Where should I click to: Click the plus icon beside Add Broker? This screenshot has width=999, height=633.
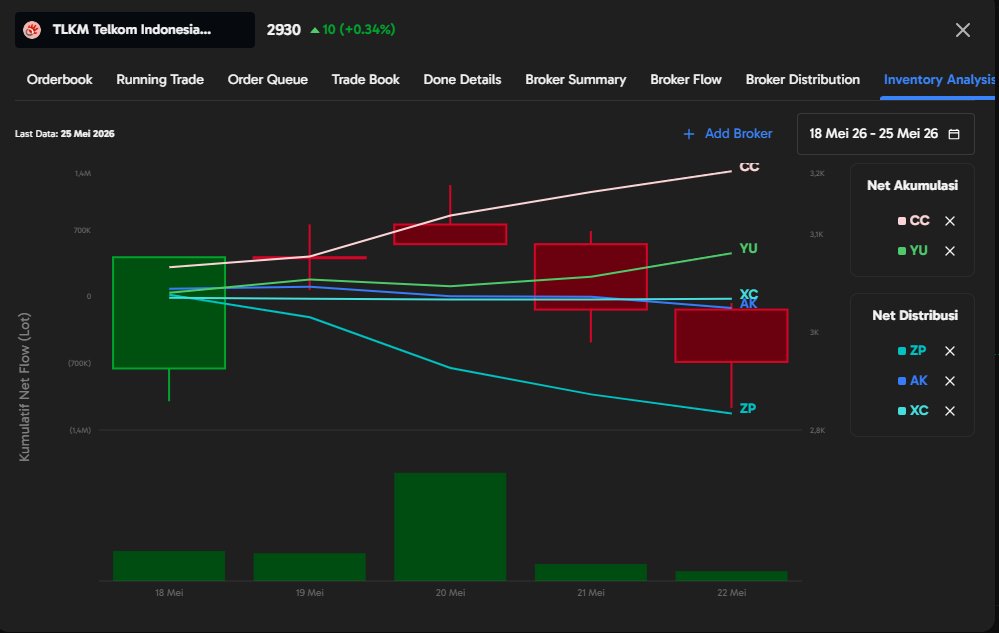pos(689,134)
